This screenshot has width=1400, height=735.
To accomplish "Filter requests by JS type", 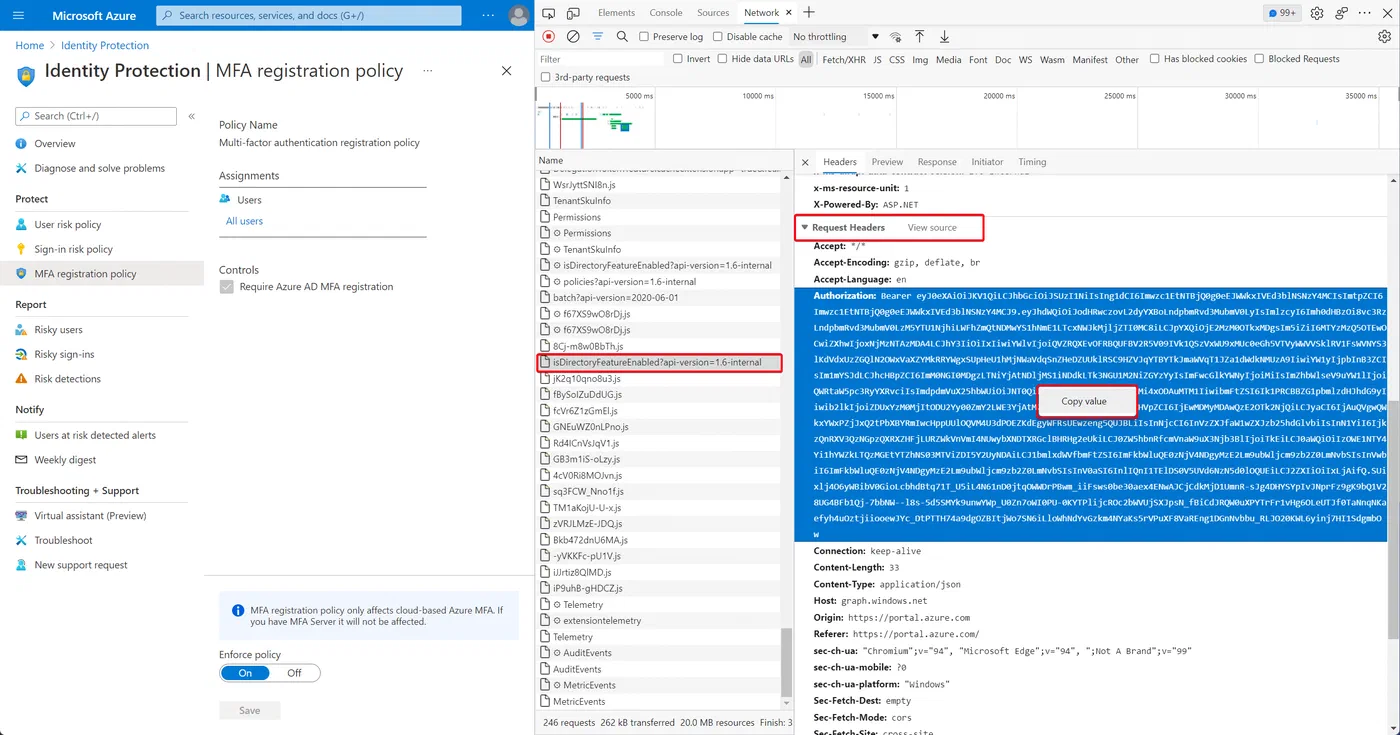I will (x=878, y=60).
